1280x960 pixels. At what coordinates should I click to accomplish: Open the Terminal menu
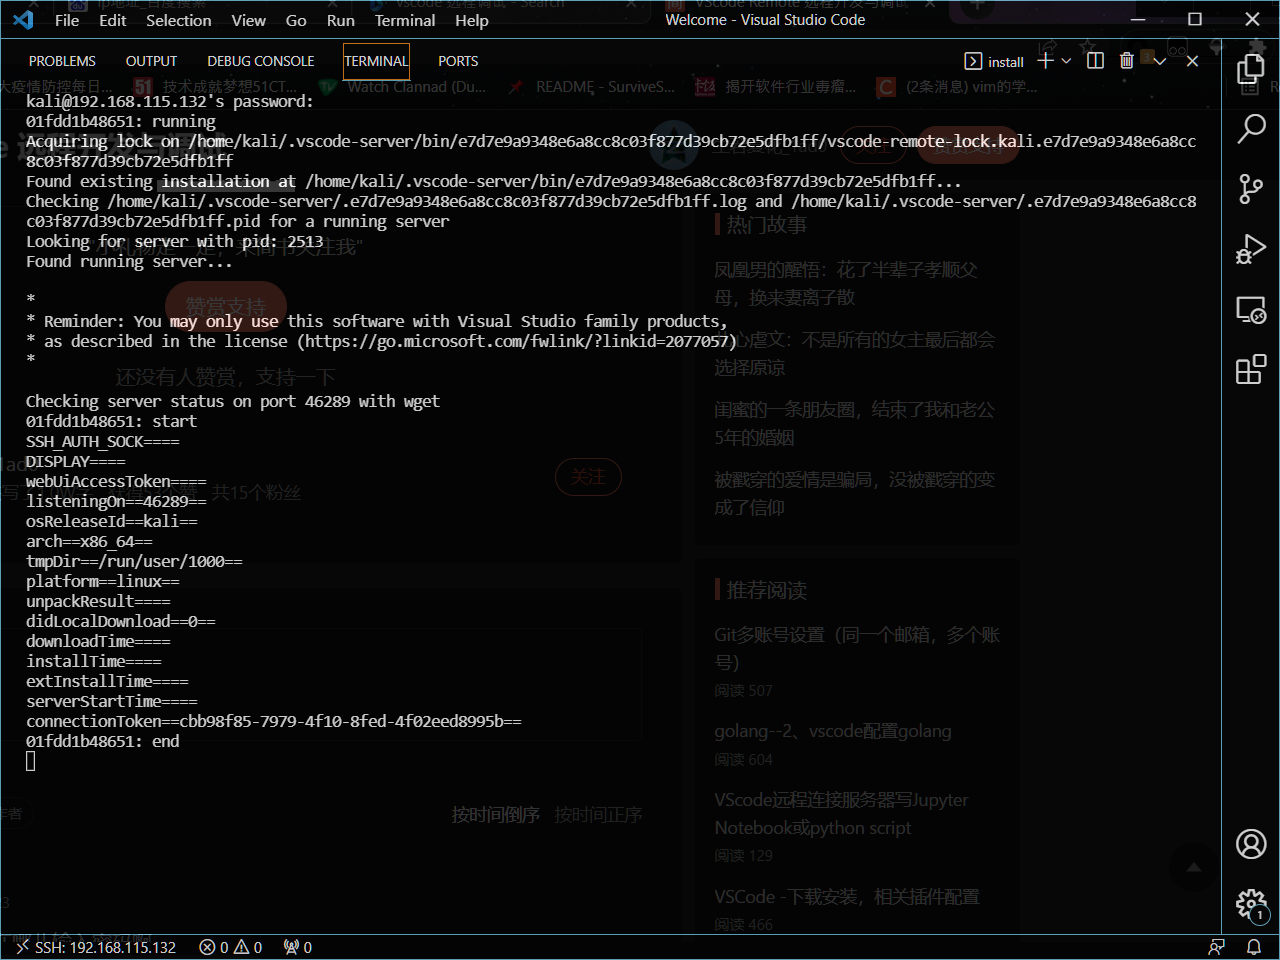click(405, 20)
